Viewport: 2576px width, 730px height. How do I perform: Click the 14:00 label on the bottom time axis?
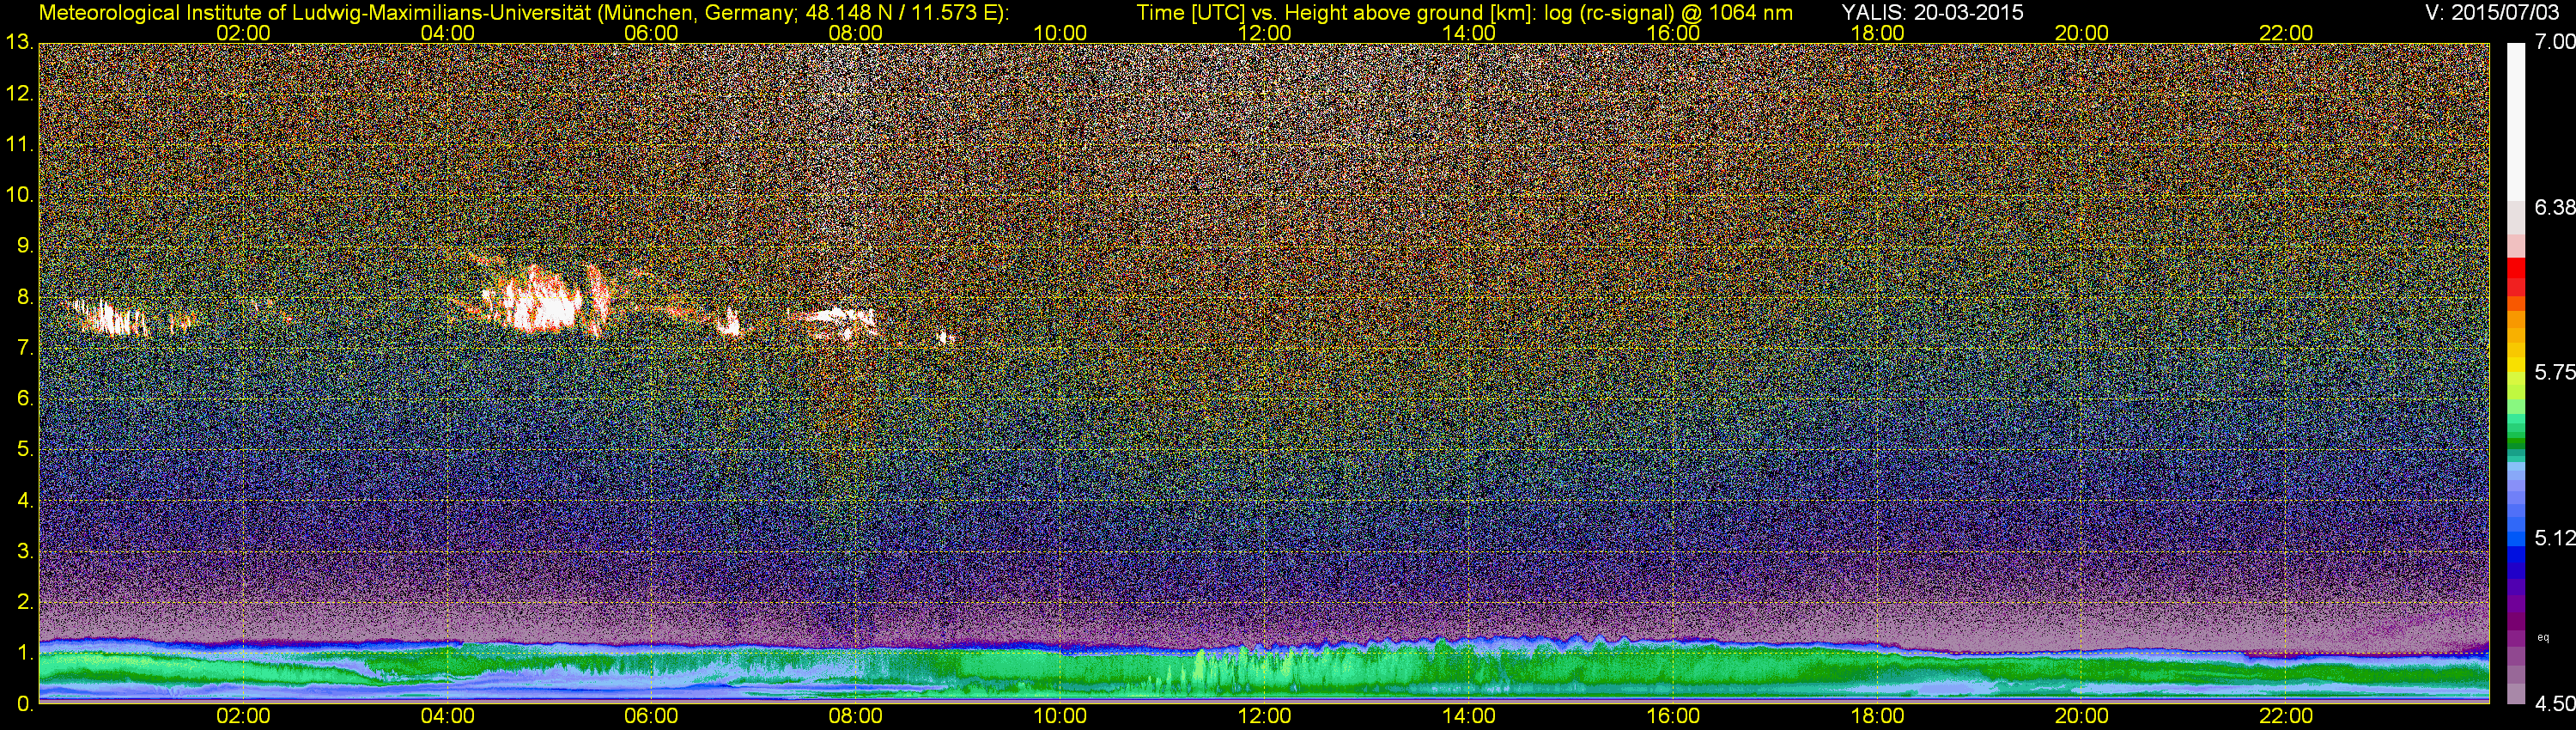coord(1469,716)
